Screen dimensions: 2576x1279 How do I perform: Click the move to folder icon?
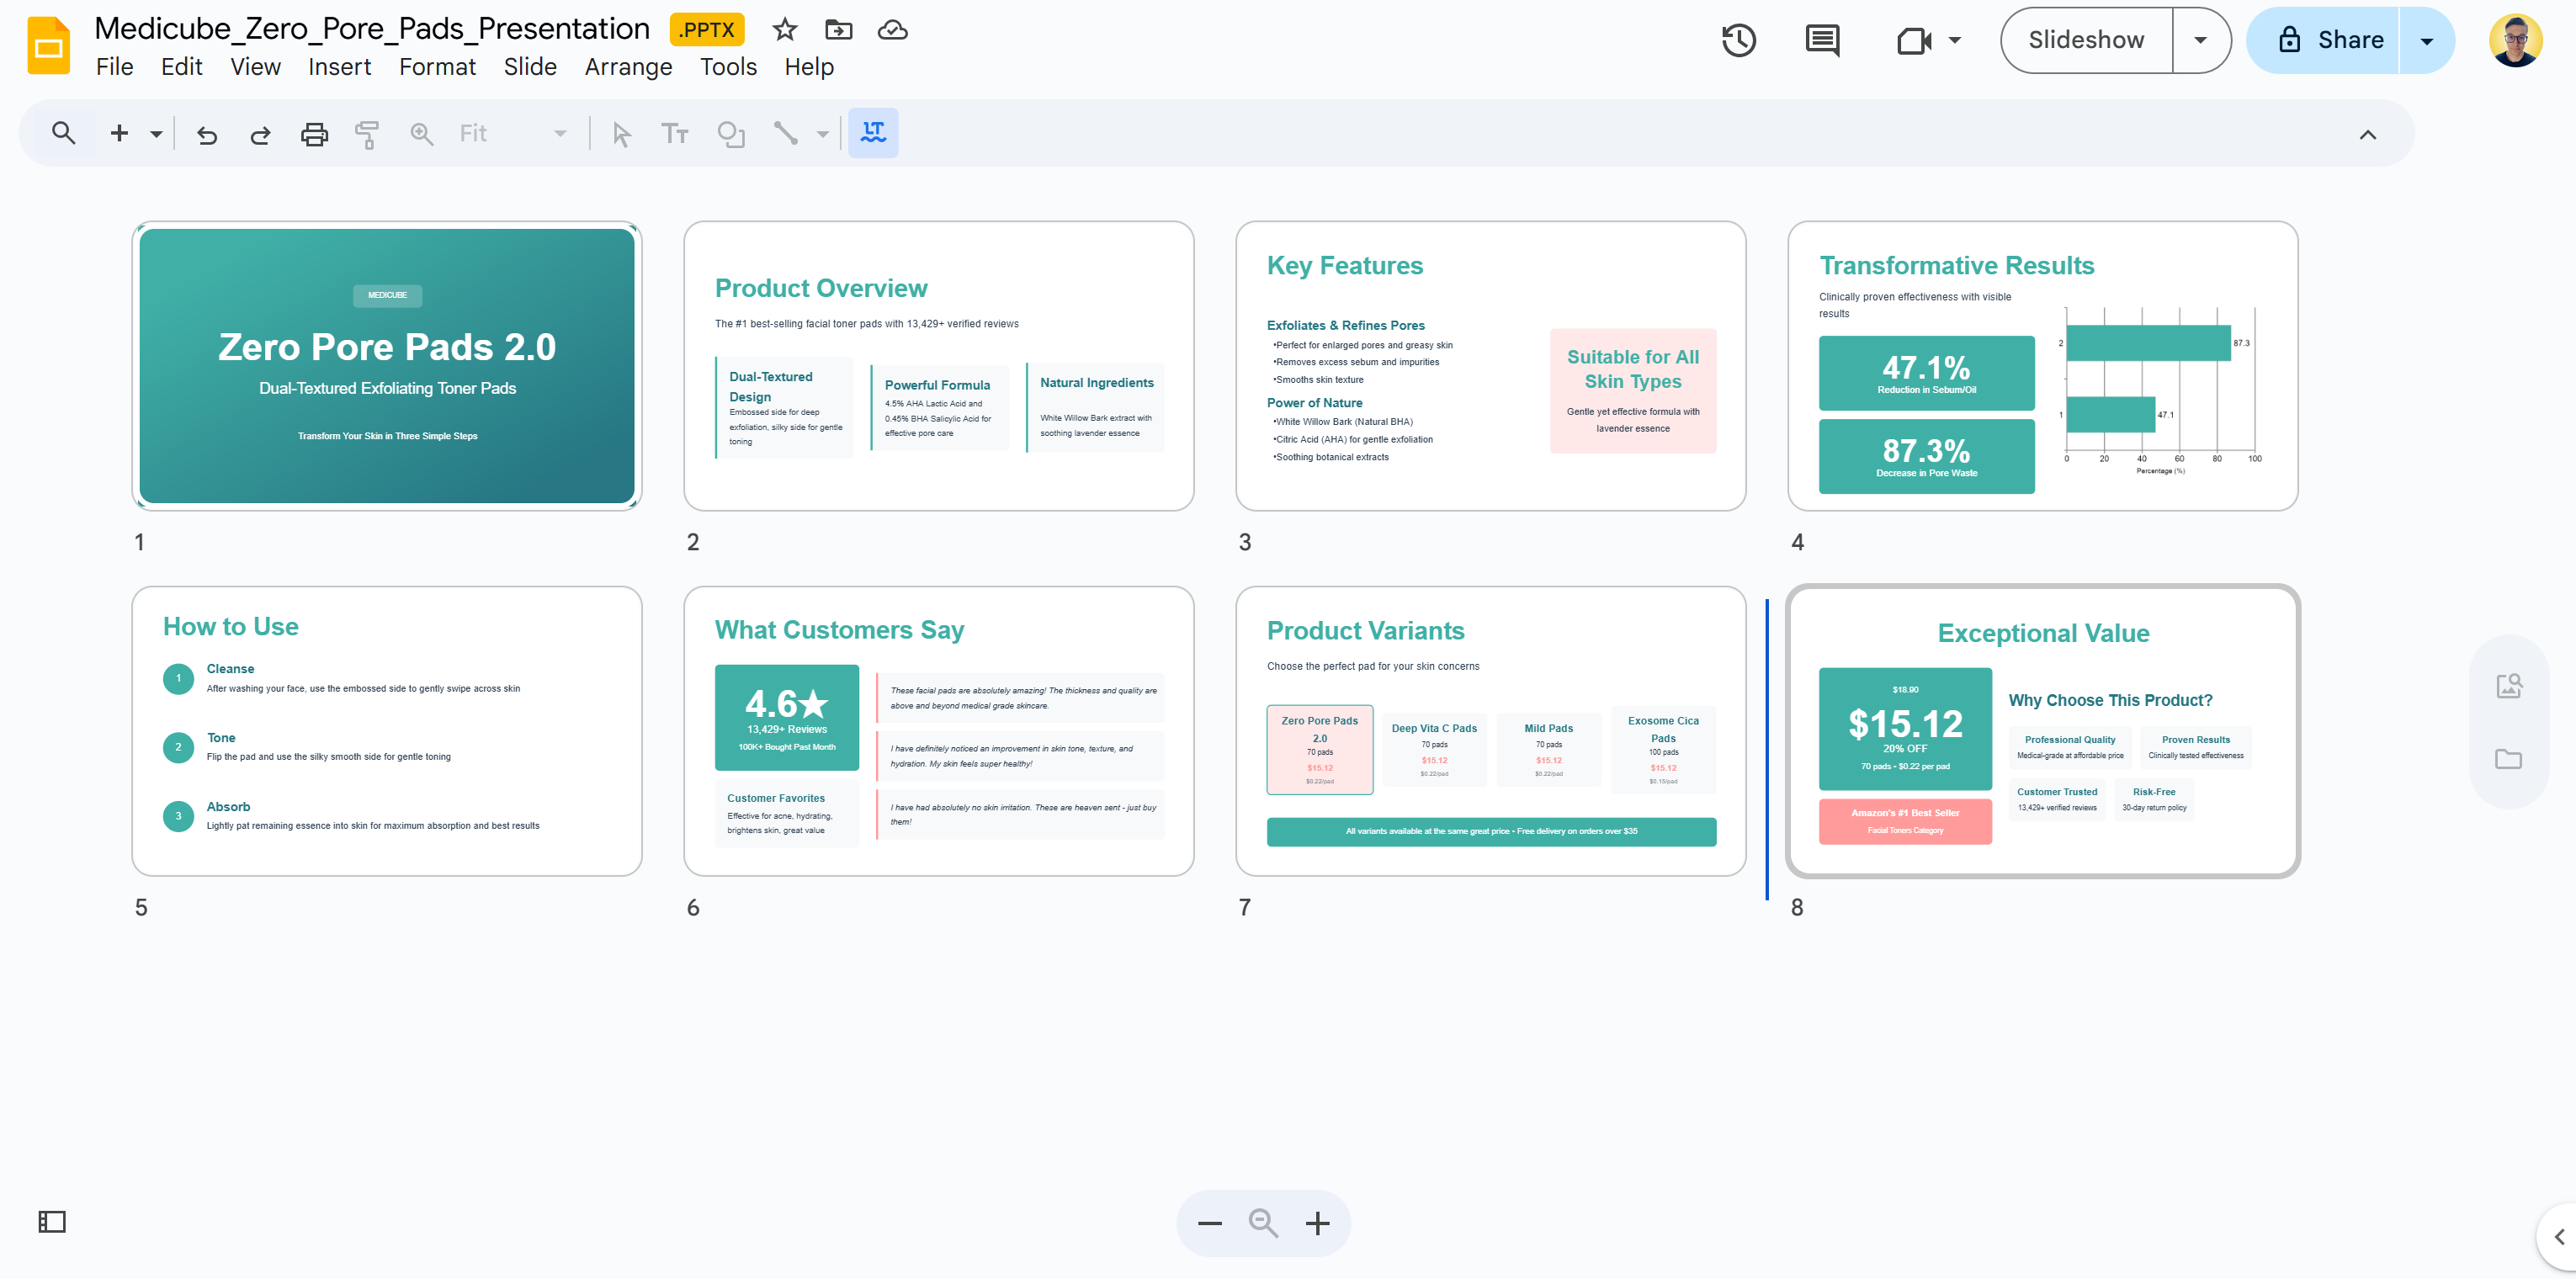click(x=838, y=30)
